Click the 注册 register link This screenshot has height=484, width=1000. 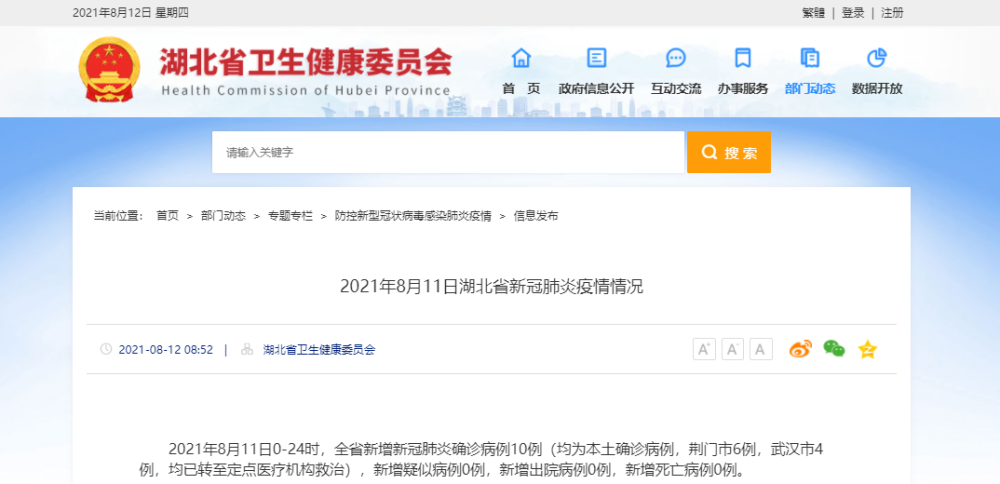coord(892,13)
